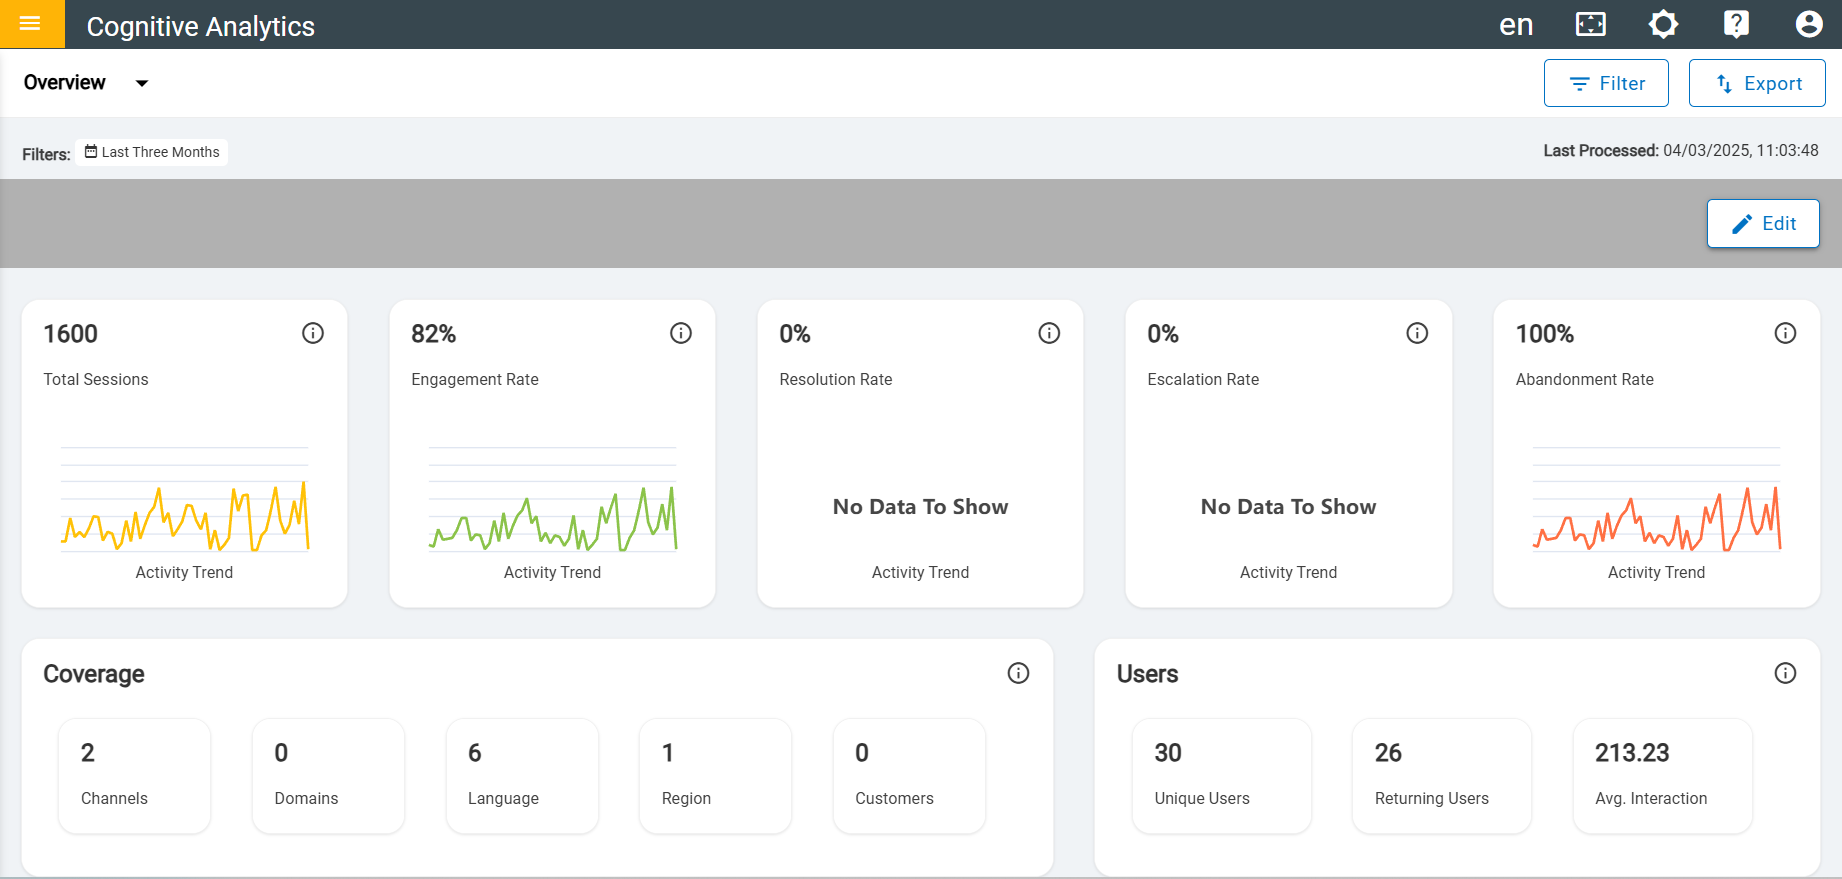
Task: Select the Last Three Months filter chip
Action: [x=152, y=152]
